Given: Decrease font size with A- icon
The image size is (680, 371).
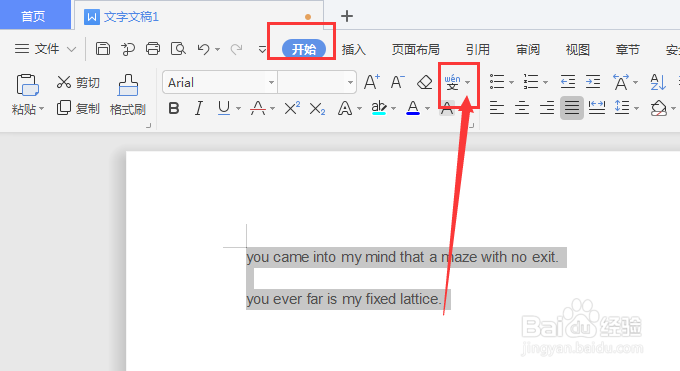Looking at the screenshot, I should click(x=397, y=82).
